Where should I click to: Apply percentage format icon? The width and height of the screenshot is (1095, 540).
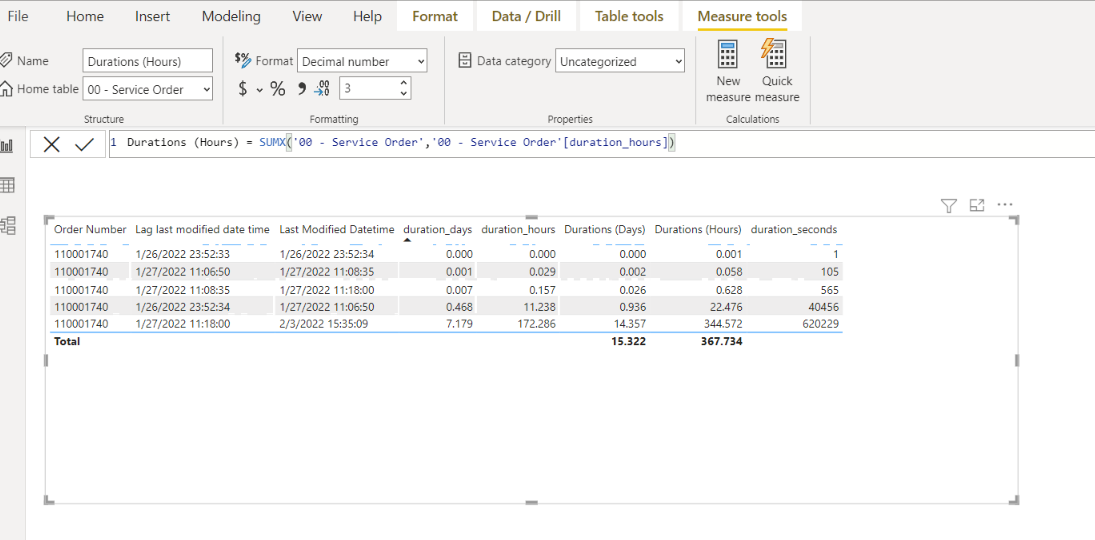pos(278,89)
